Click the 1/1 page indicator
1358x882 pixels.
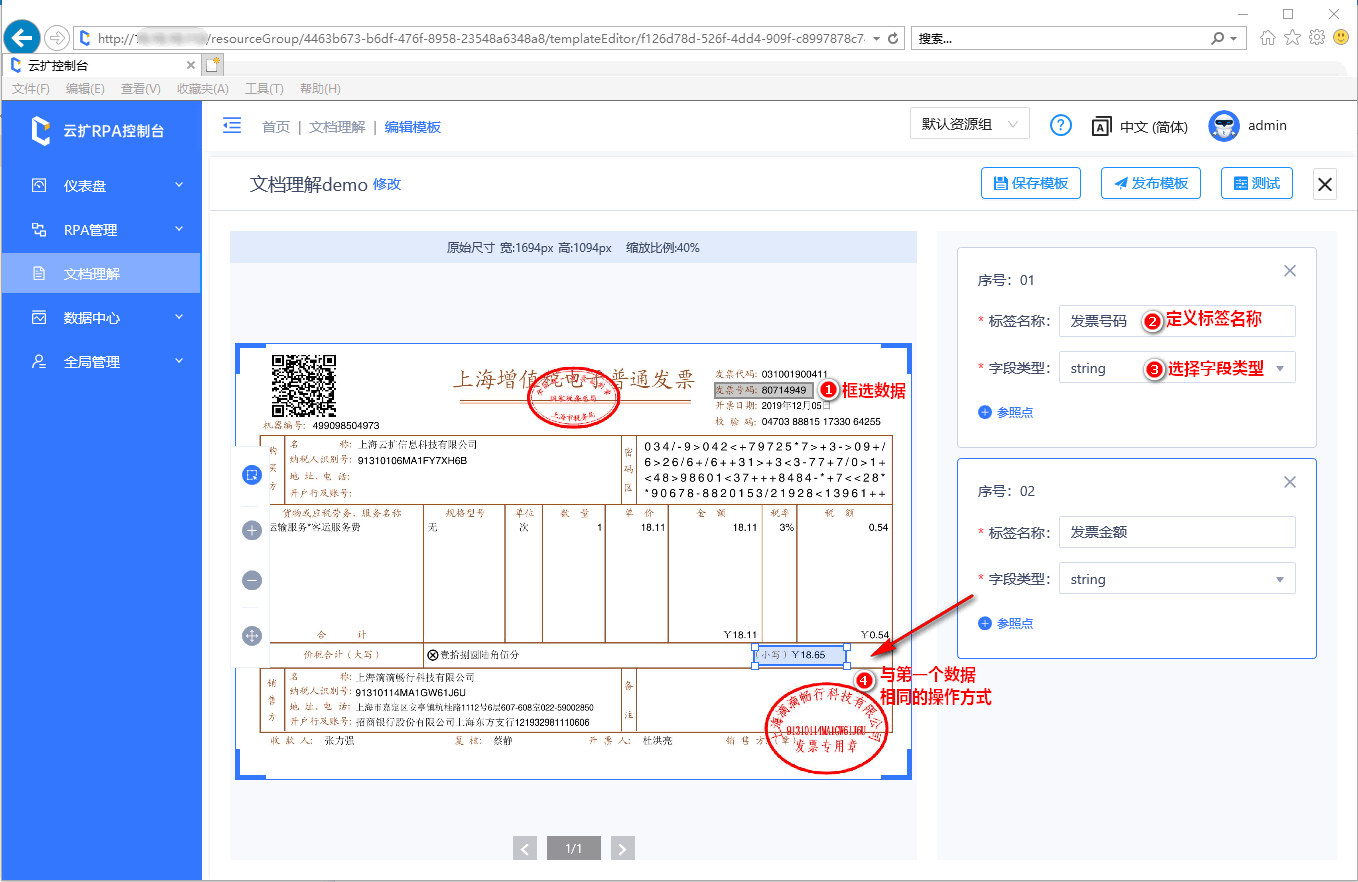(574, 849)
